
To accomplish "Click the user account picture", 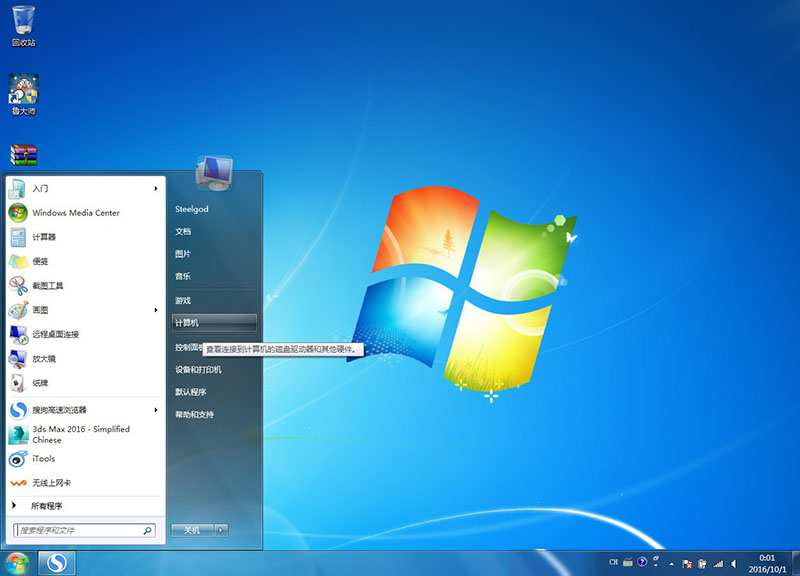I will [214, 172].
